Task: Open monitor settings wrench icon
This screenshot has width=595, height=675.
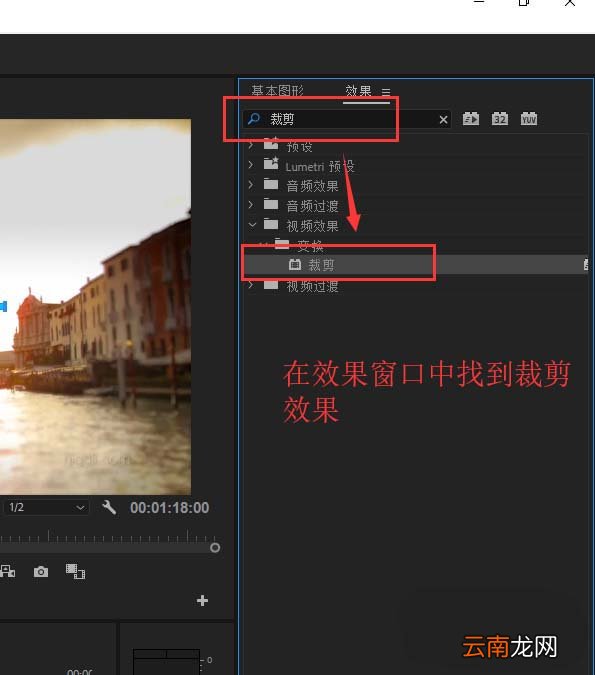Action: coord(109,507)
